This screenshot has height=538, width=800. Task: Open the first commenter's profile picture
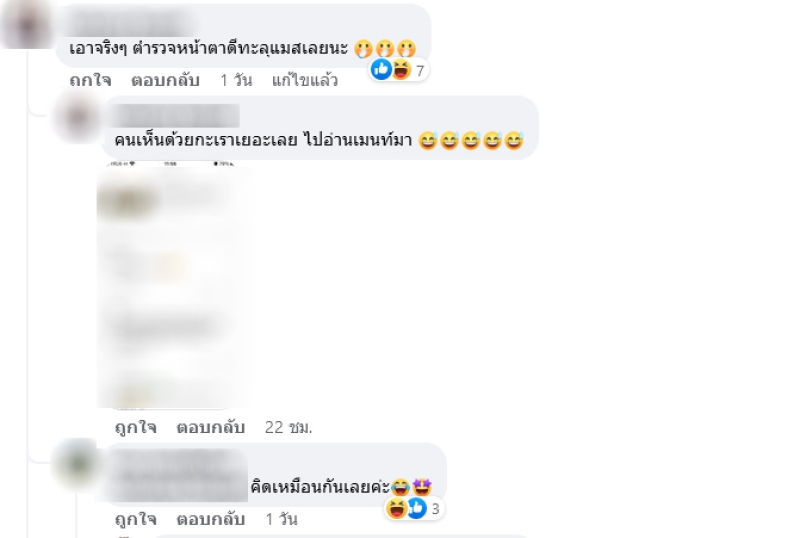pyautogui.click(x=26, y=25)
